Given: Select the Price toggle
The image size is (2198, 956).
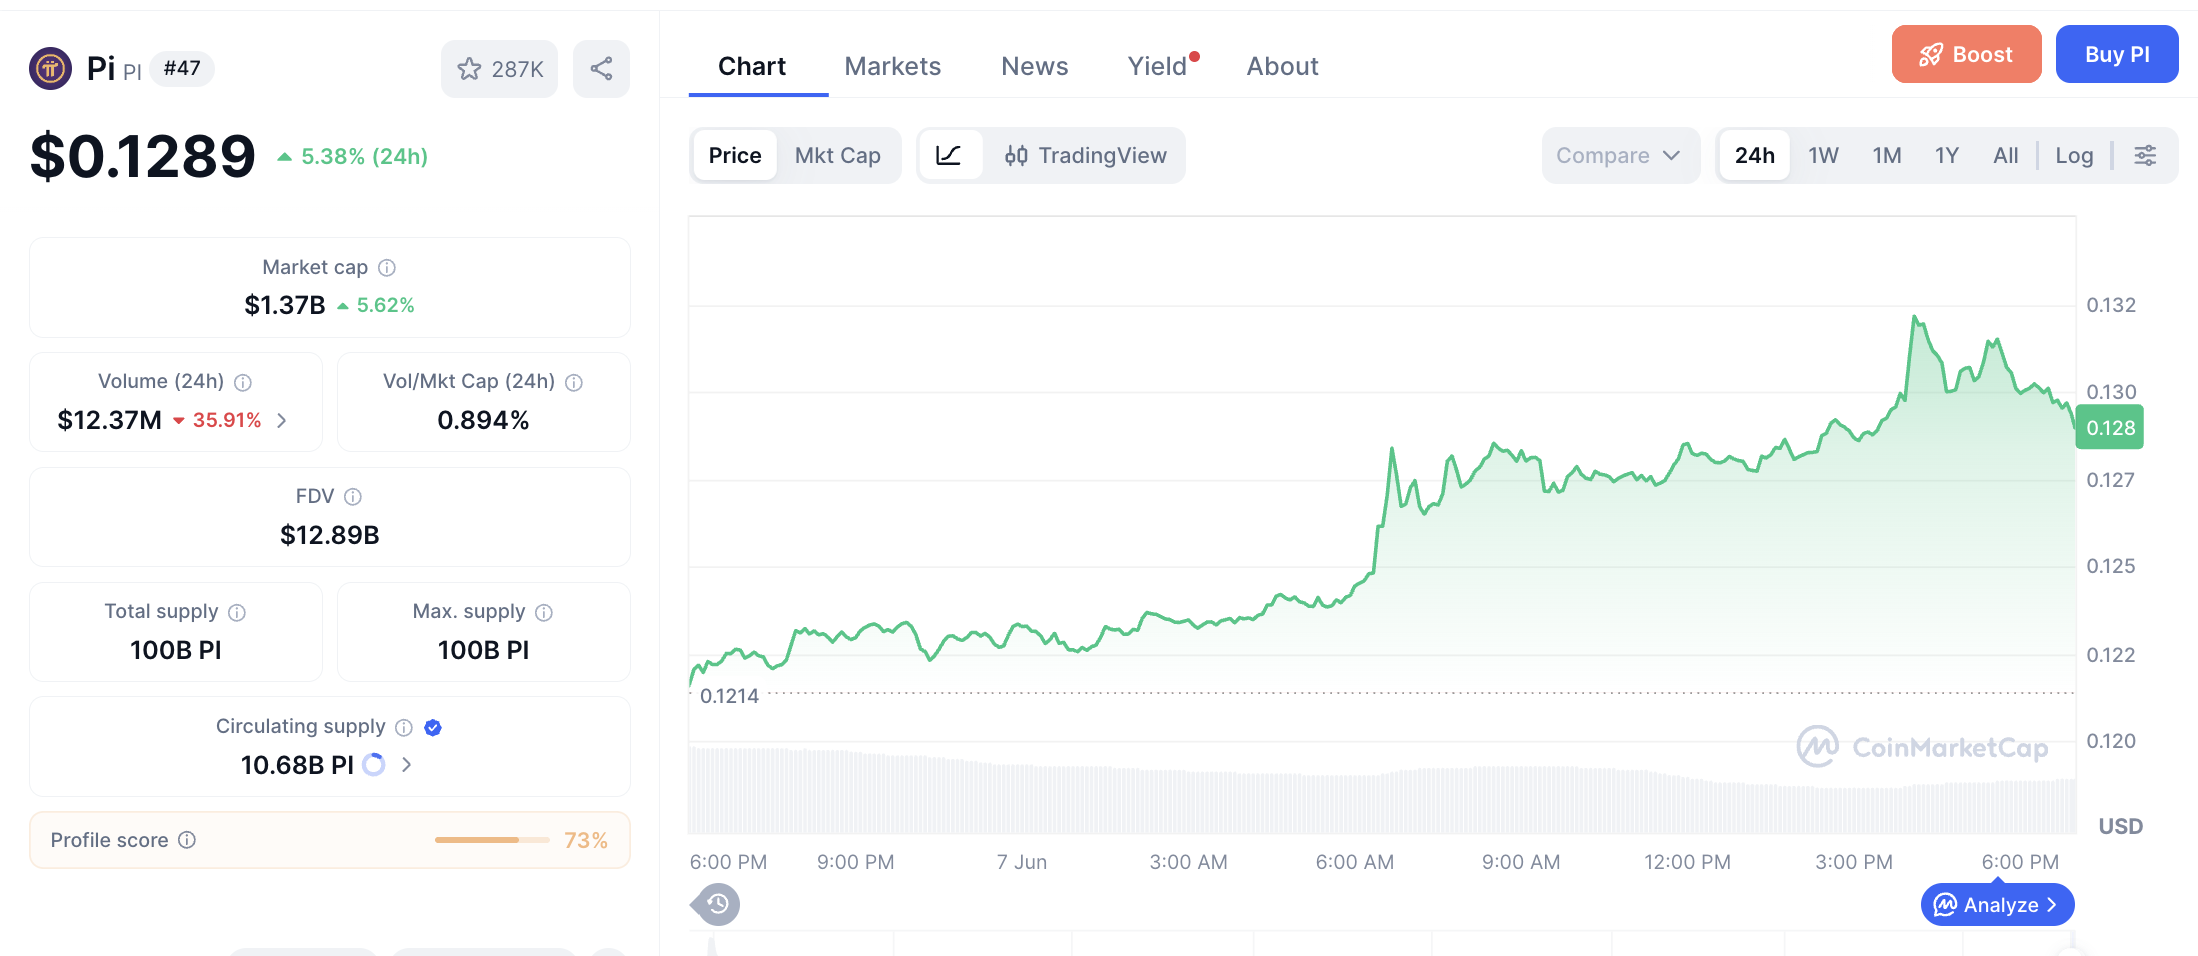Looking at the screenshot, I should [735, 155].
